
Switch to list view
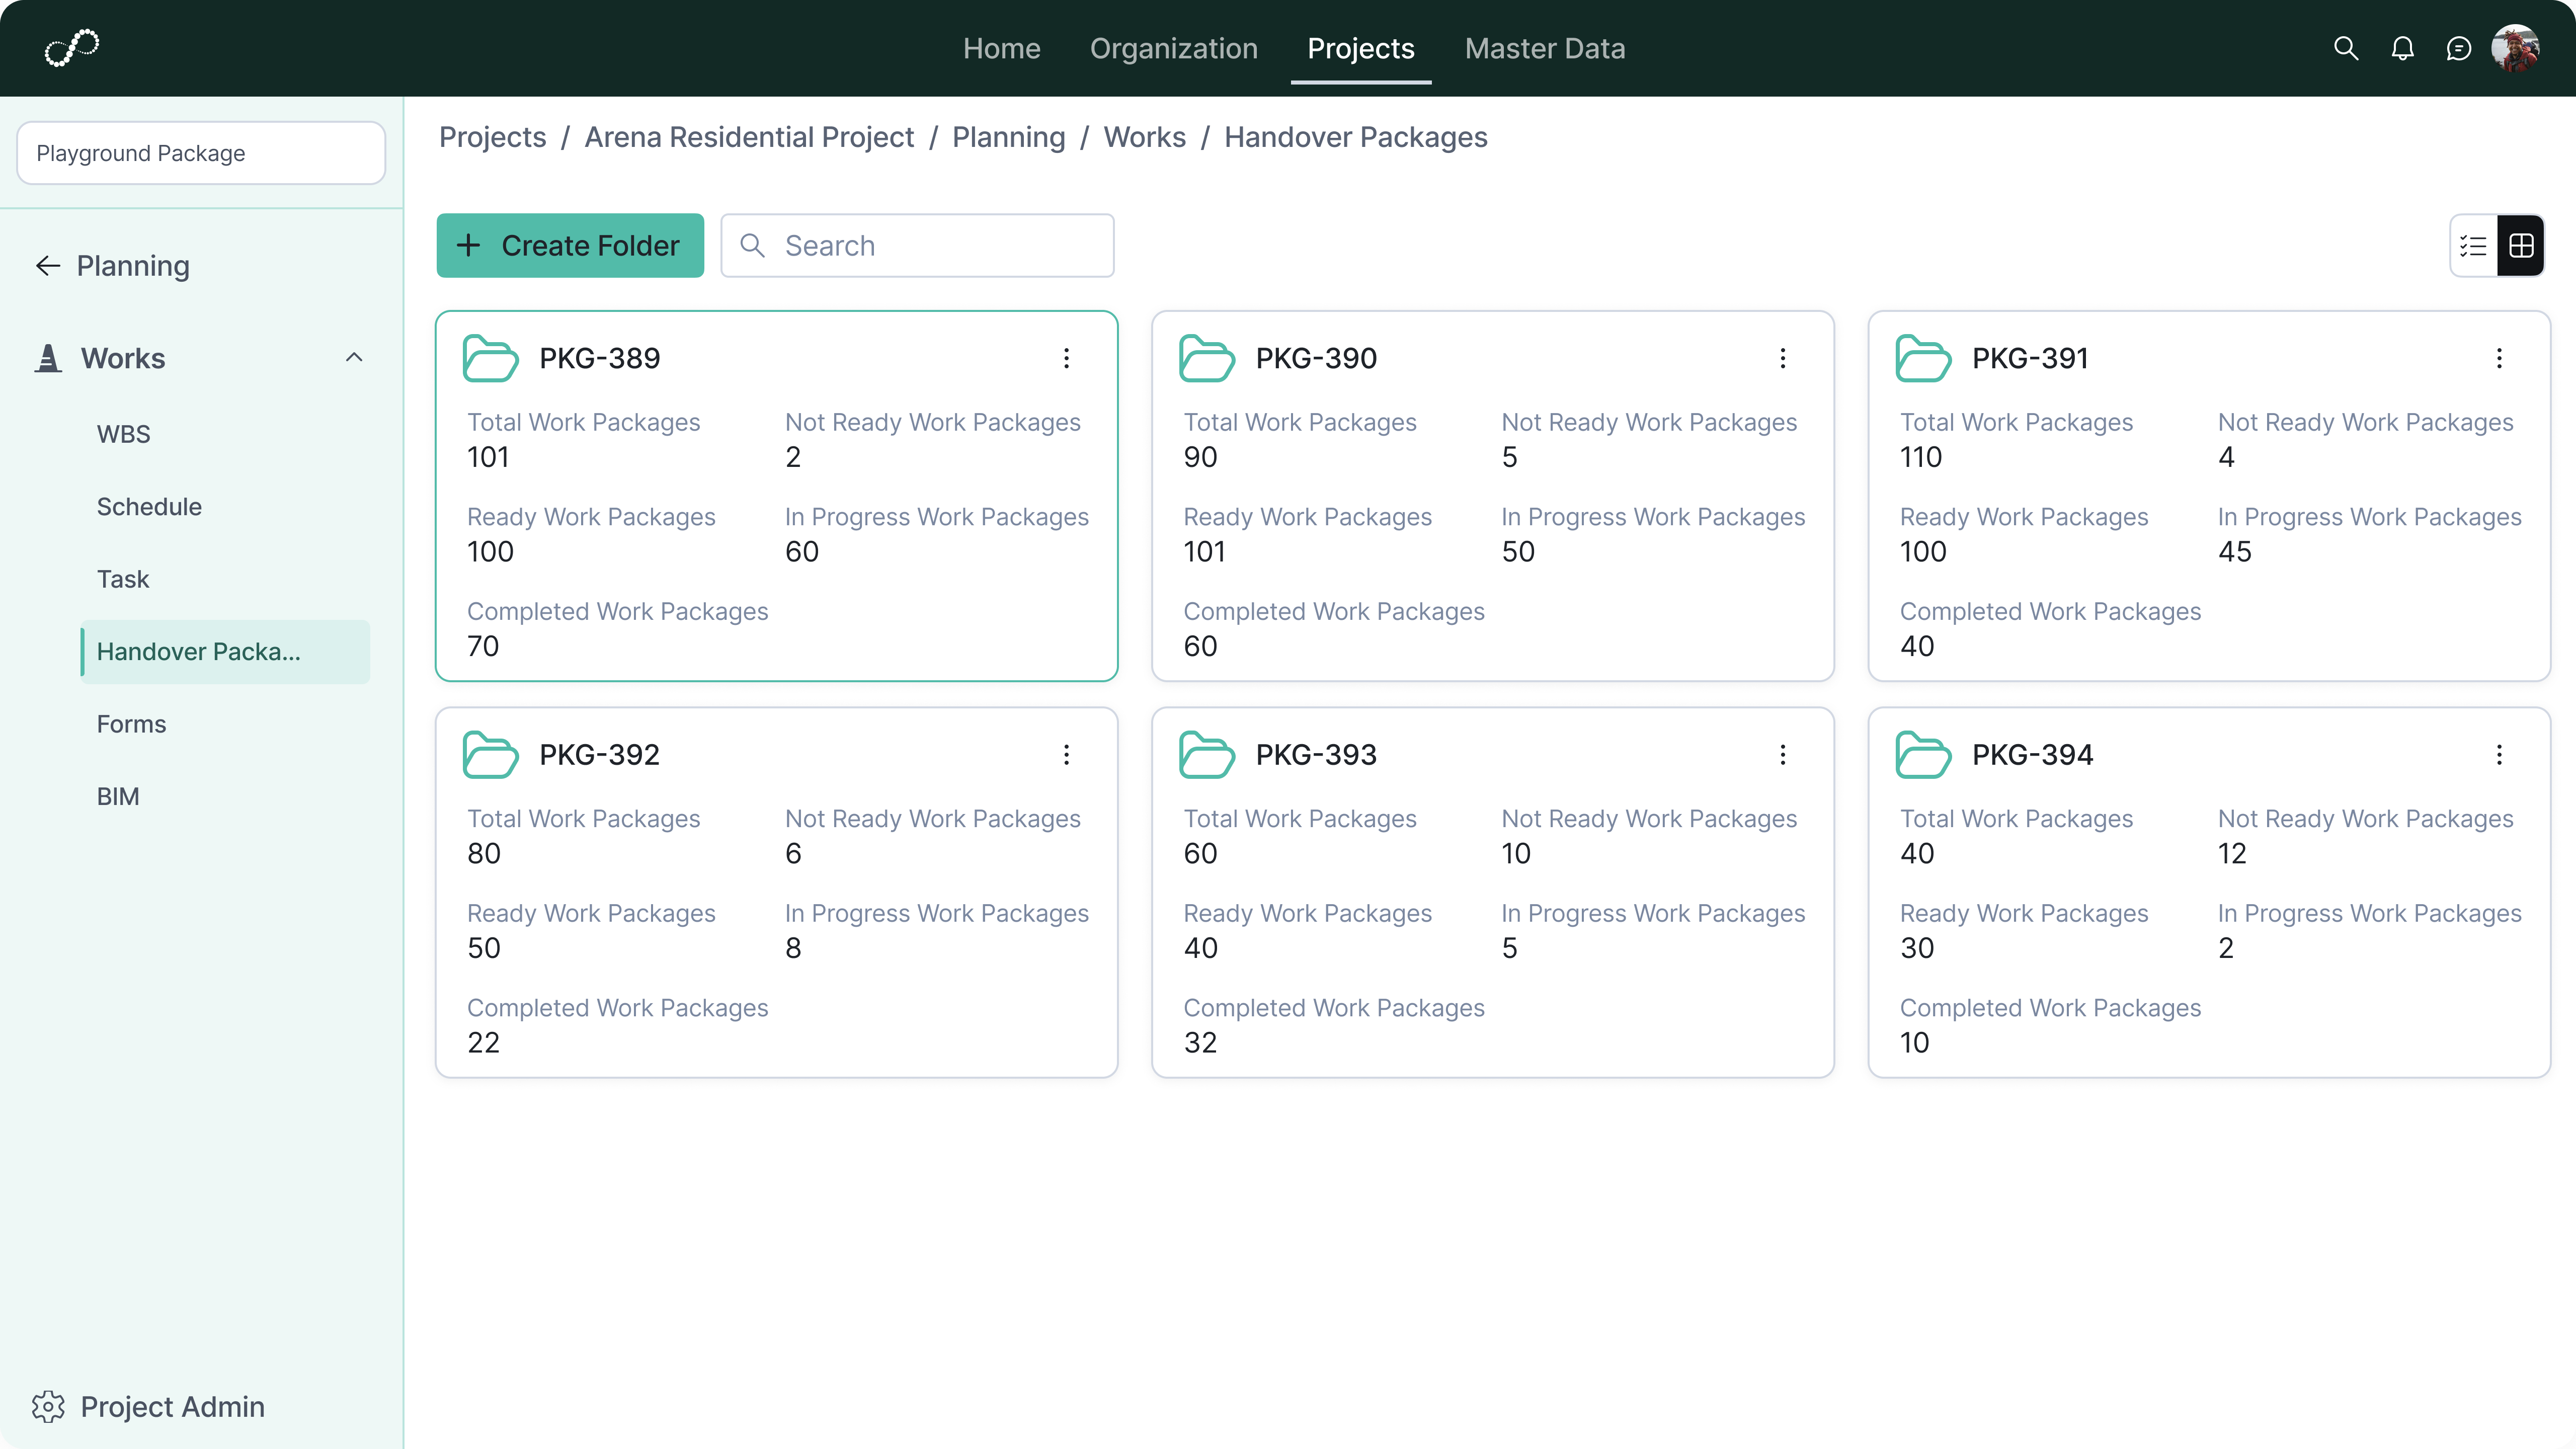2473,245
